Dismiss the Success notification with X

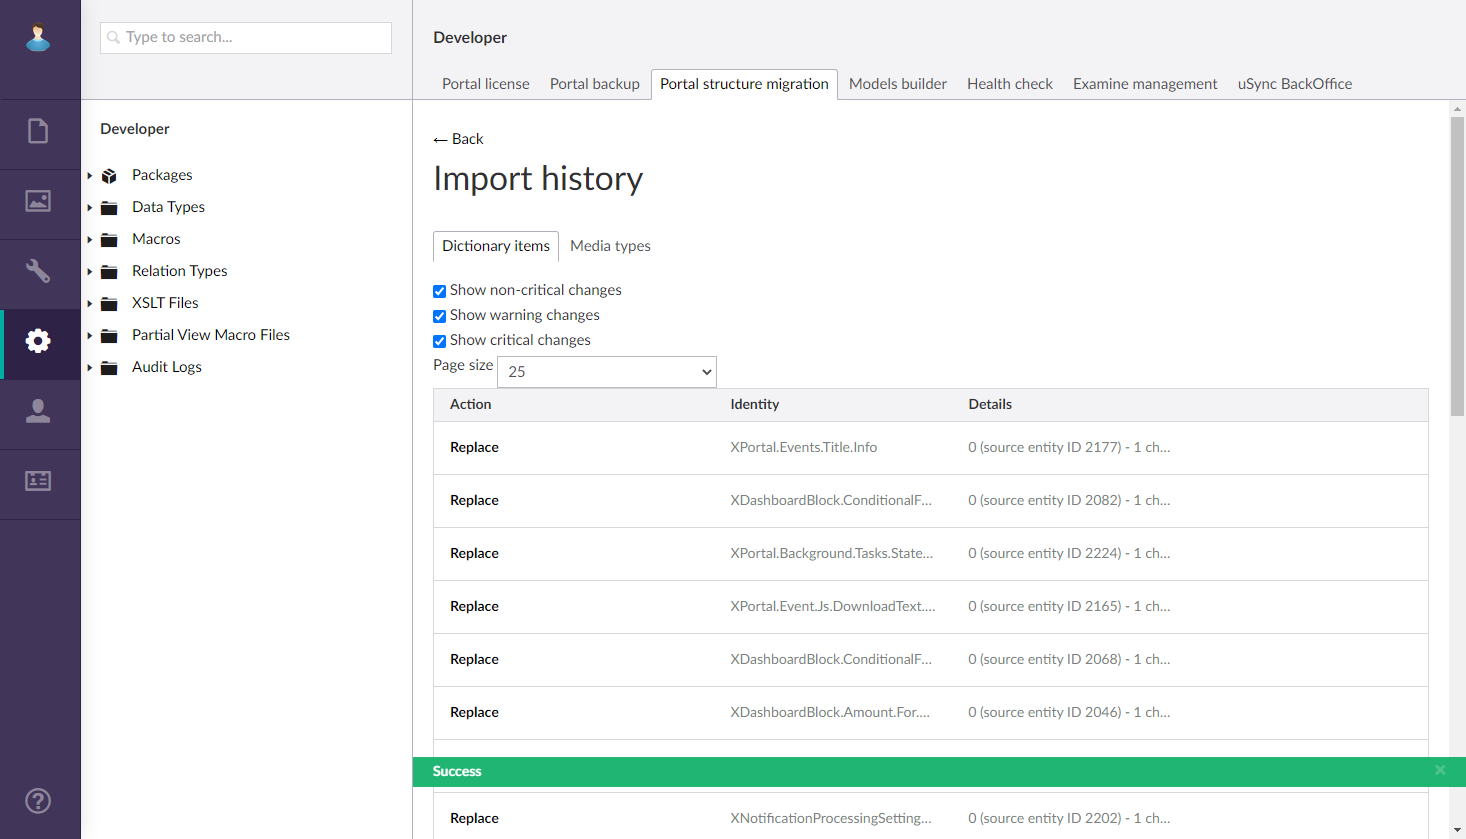coord(1440,770)
